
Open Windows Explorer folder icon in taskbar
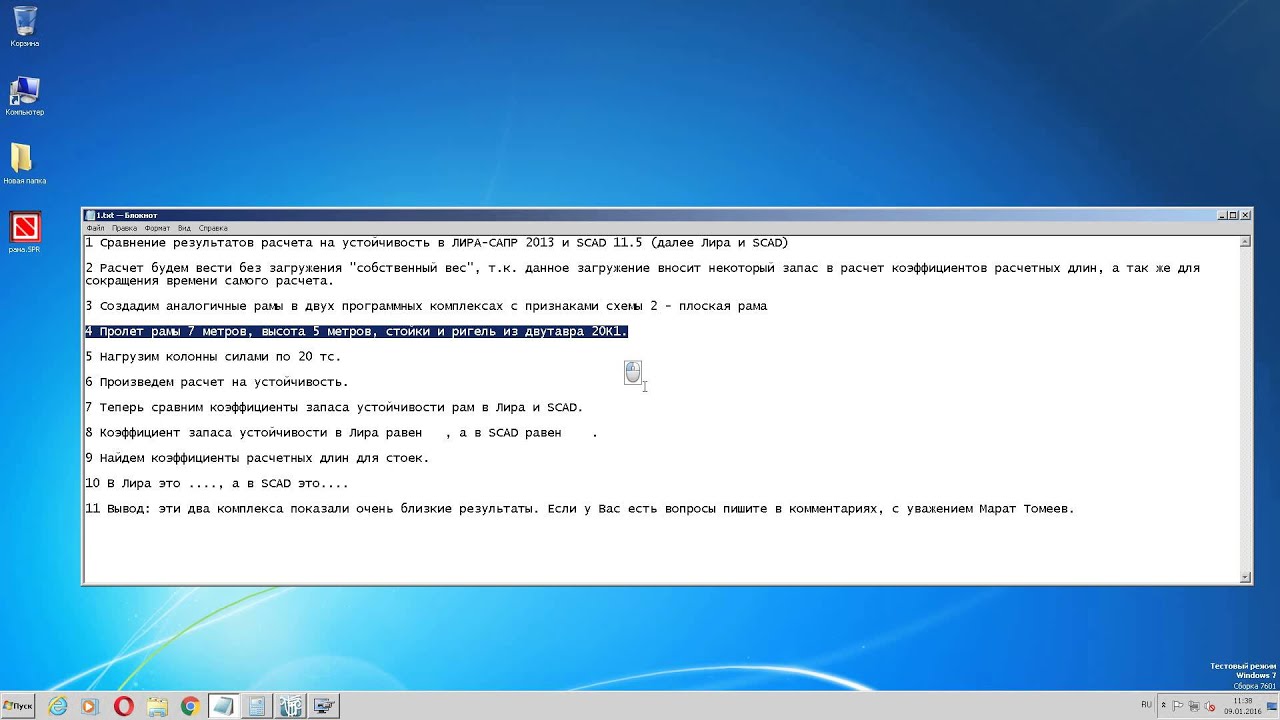point(156,706)
